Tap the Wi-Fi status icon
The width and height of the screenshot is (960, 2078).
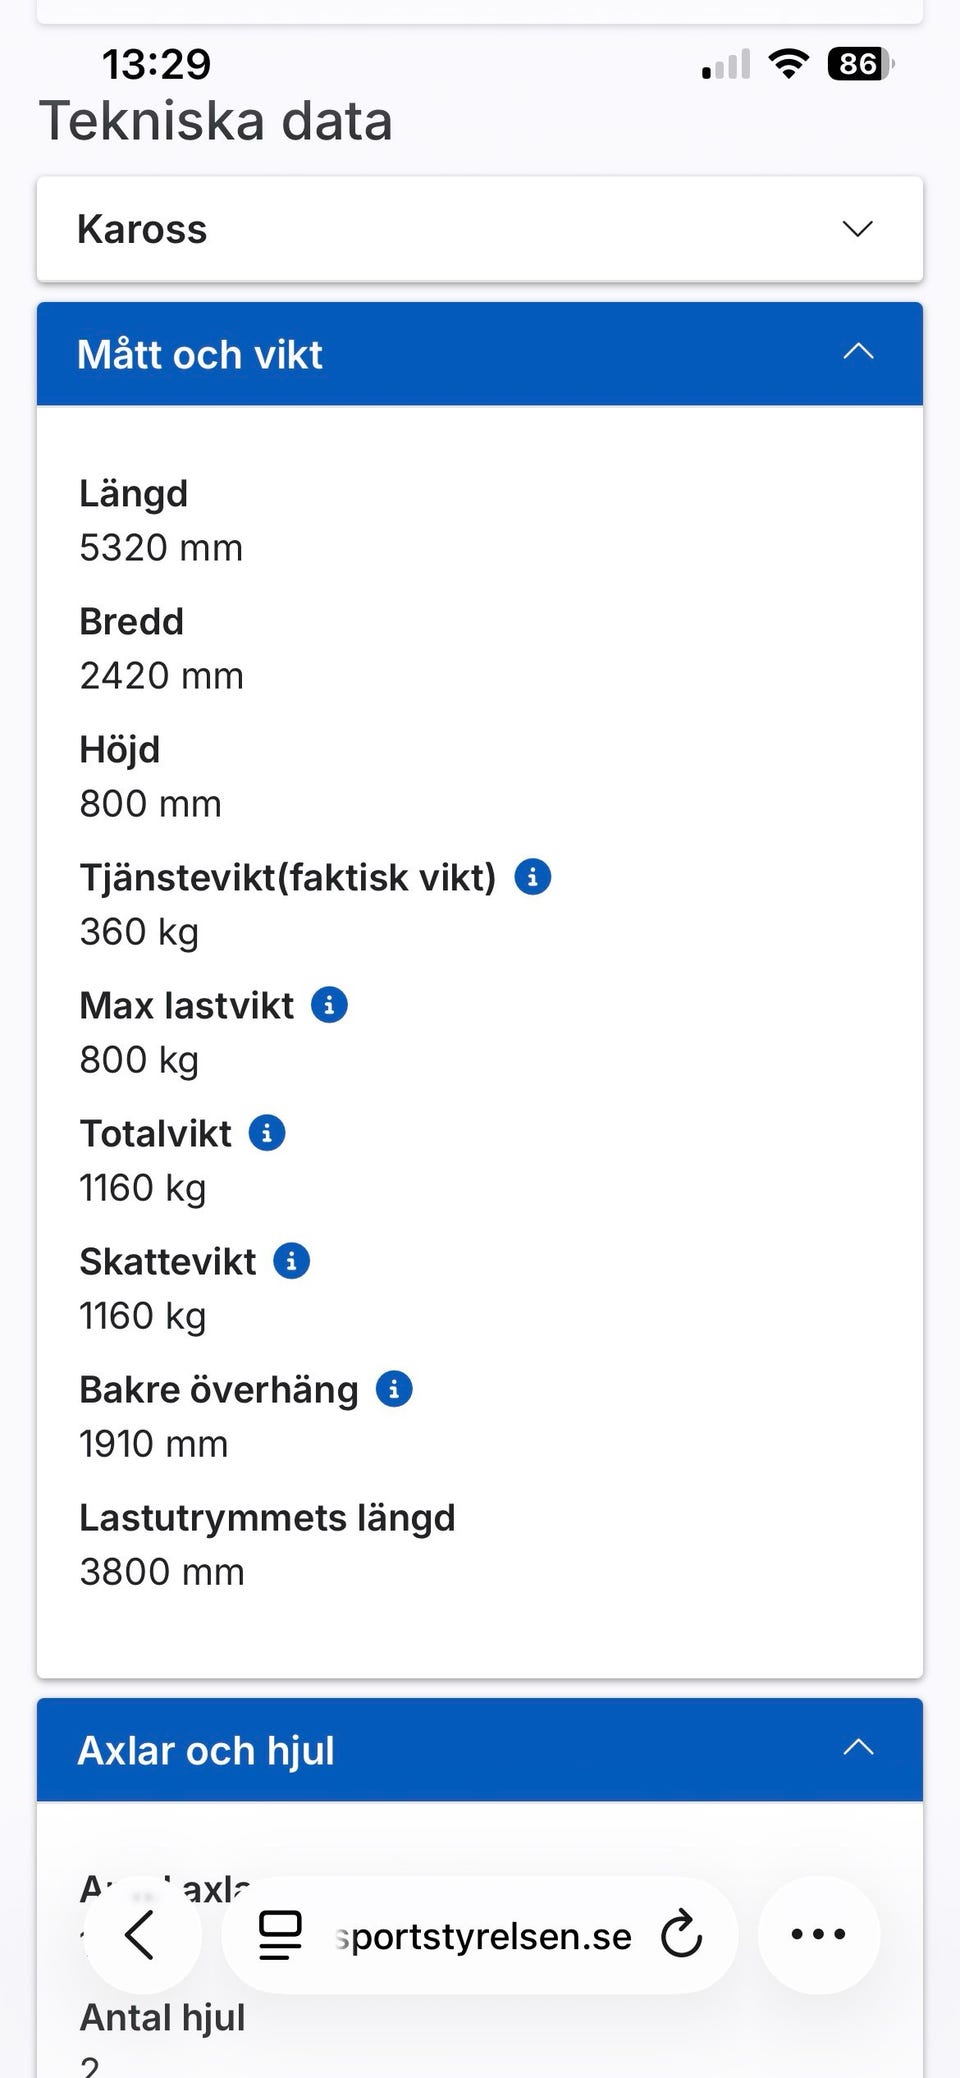click(x=788, y=65)
